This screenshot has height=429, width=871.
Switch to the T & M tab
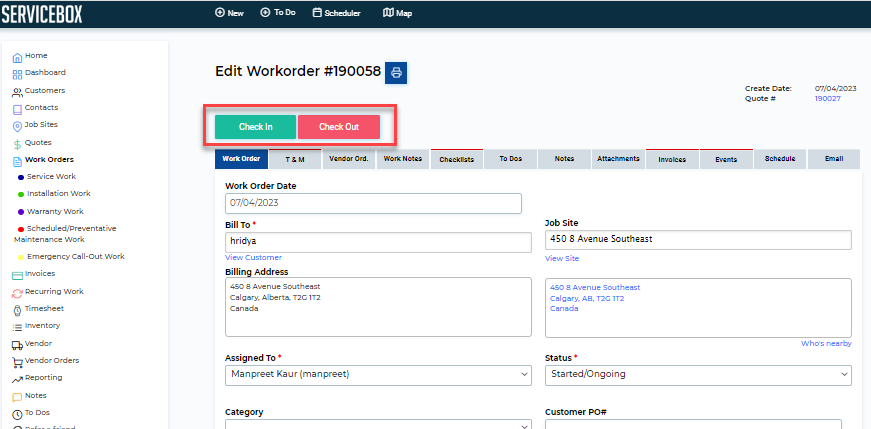click(296, 159)
